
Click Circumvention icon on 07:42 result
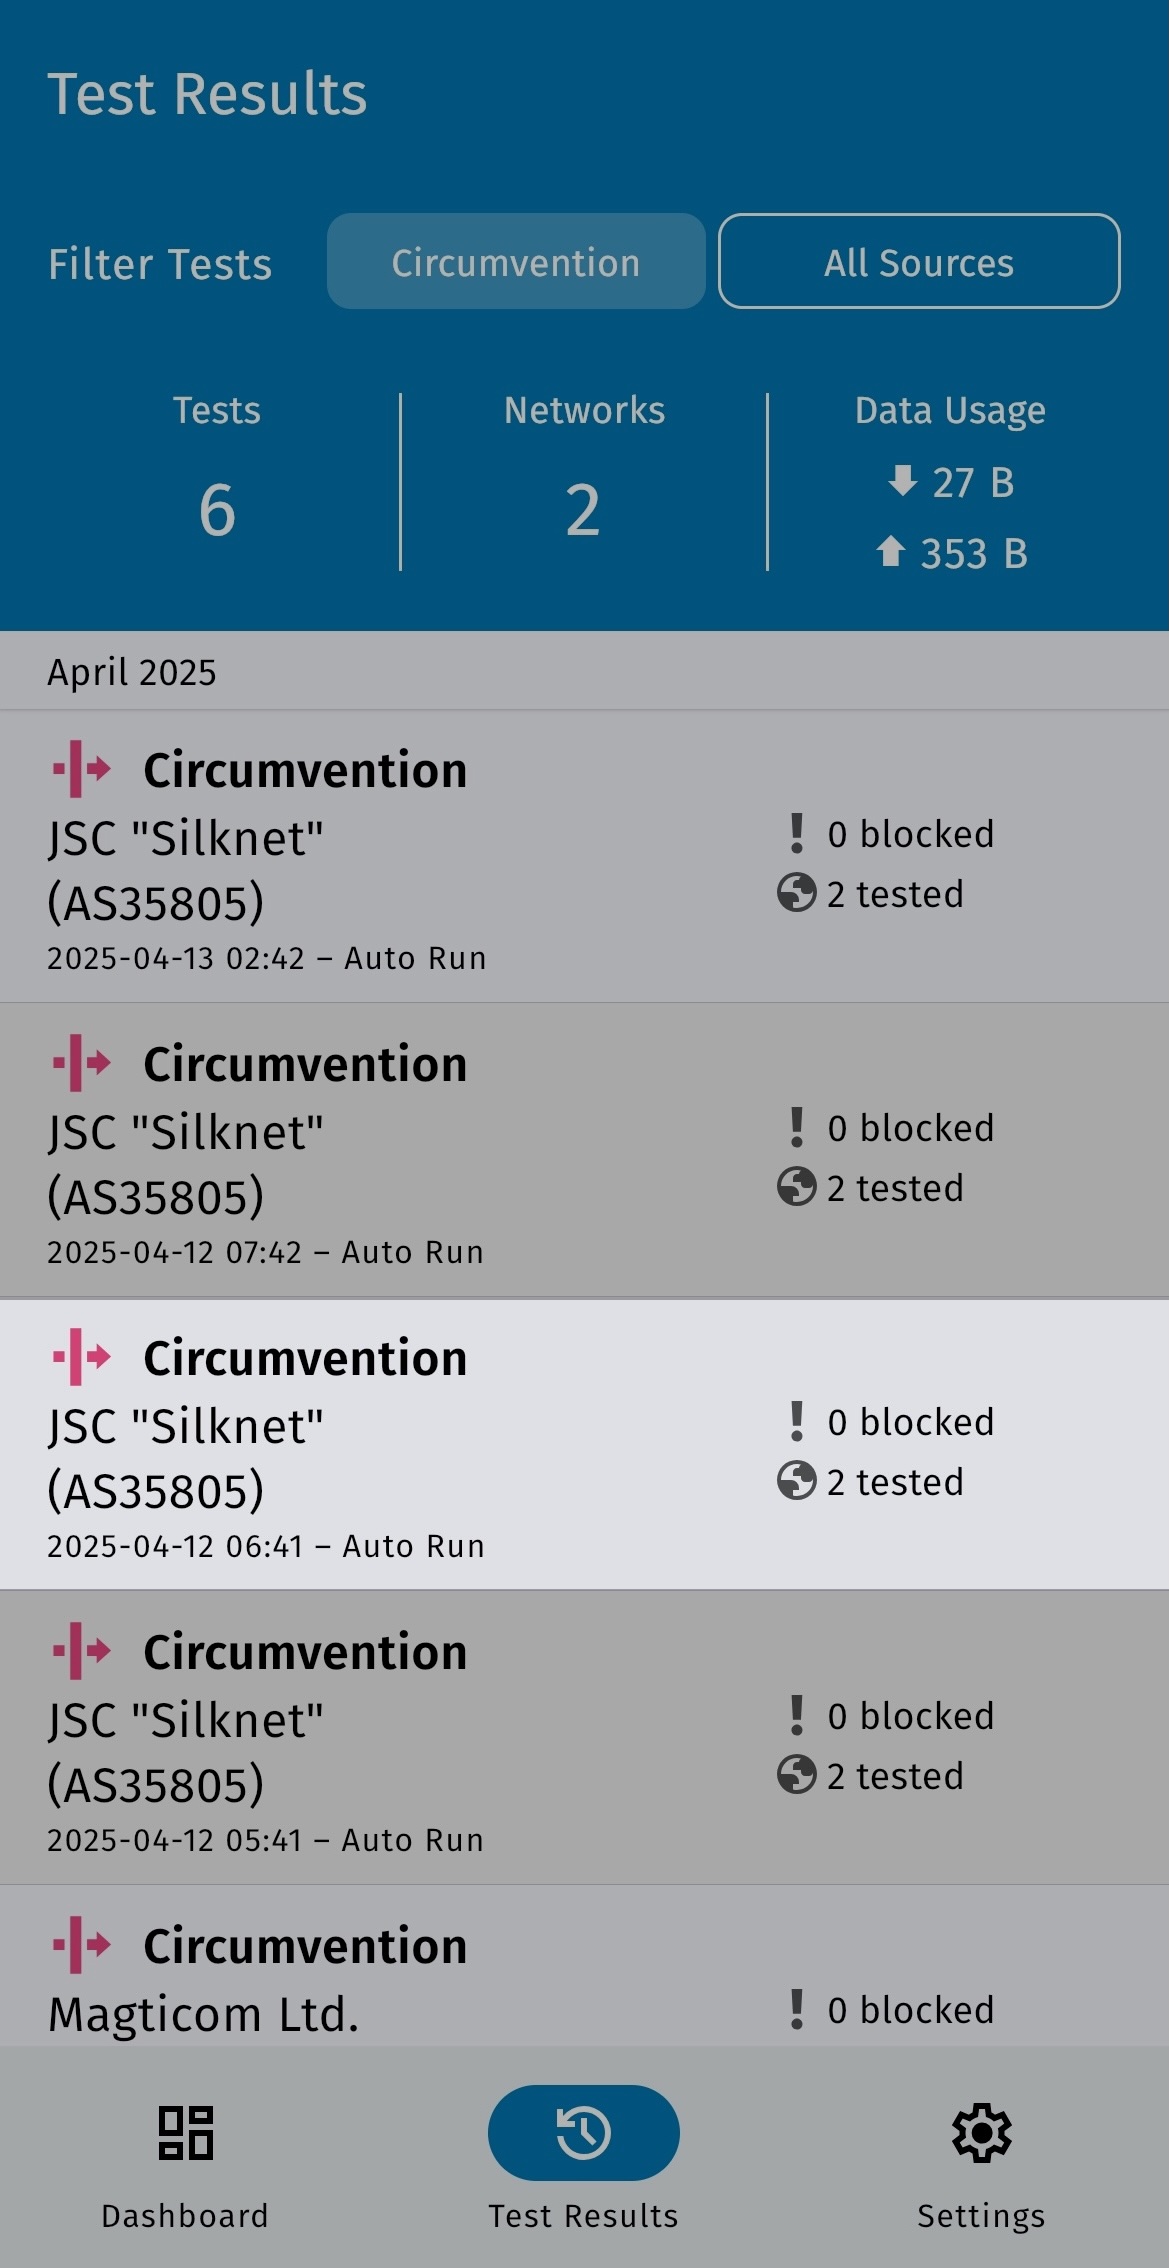click(82, 1063)
